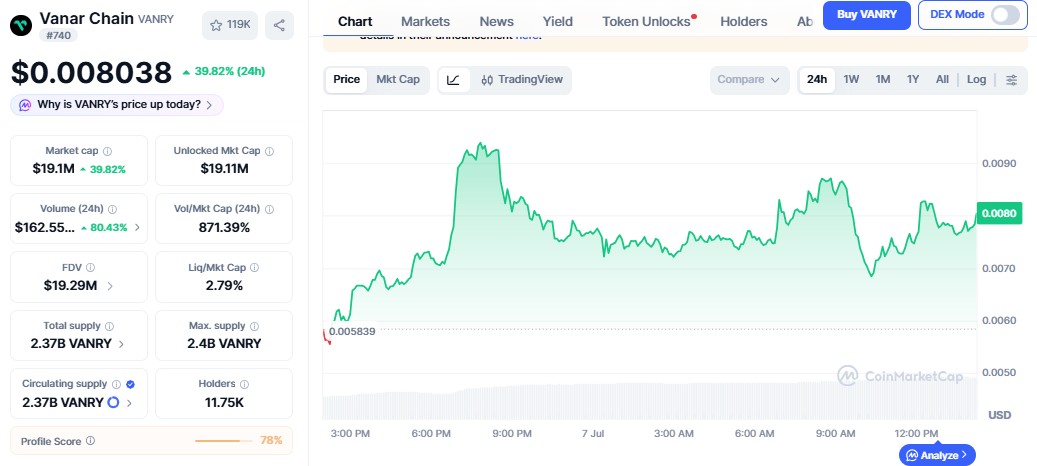
Task: Click the 2.4B VANRY max supply value
Action: (x=224, y=344)
